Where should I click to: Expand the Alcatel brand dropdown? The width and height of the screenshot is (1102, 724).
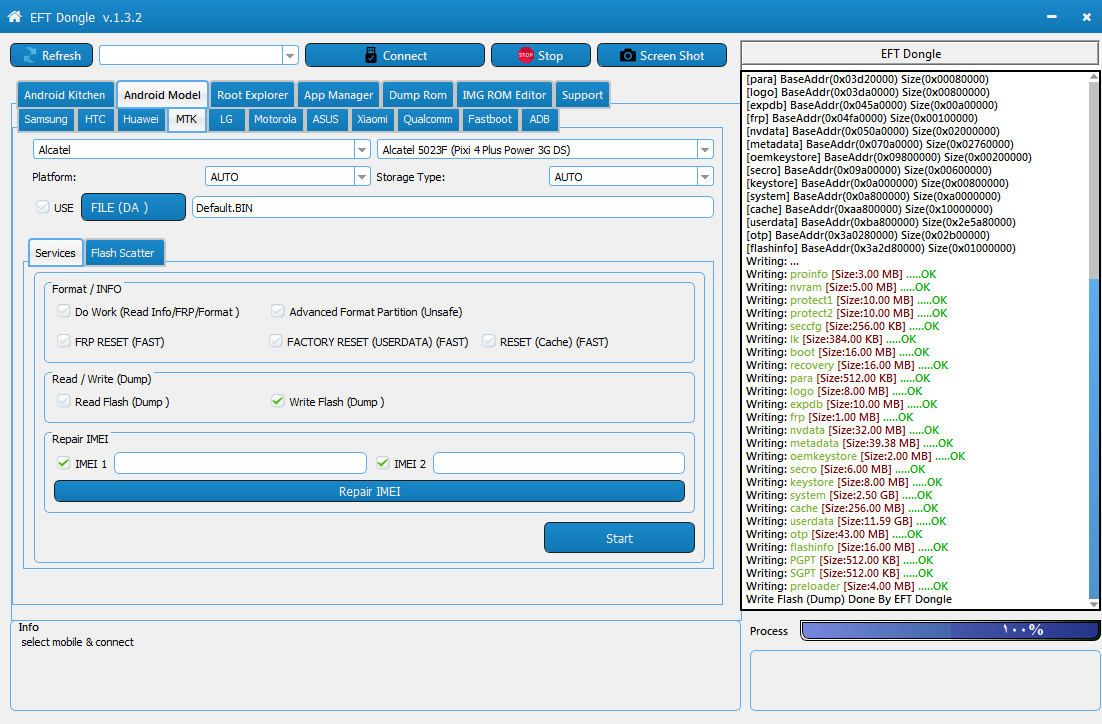[x=362, y=150]
